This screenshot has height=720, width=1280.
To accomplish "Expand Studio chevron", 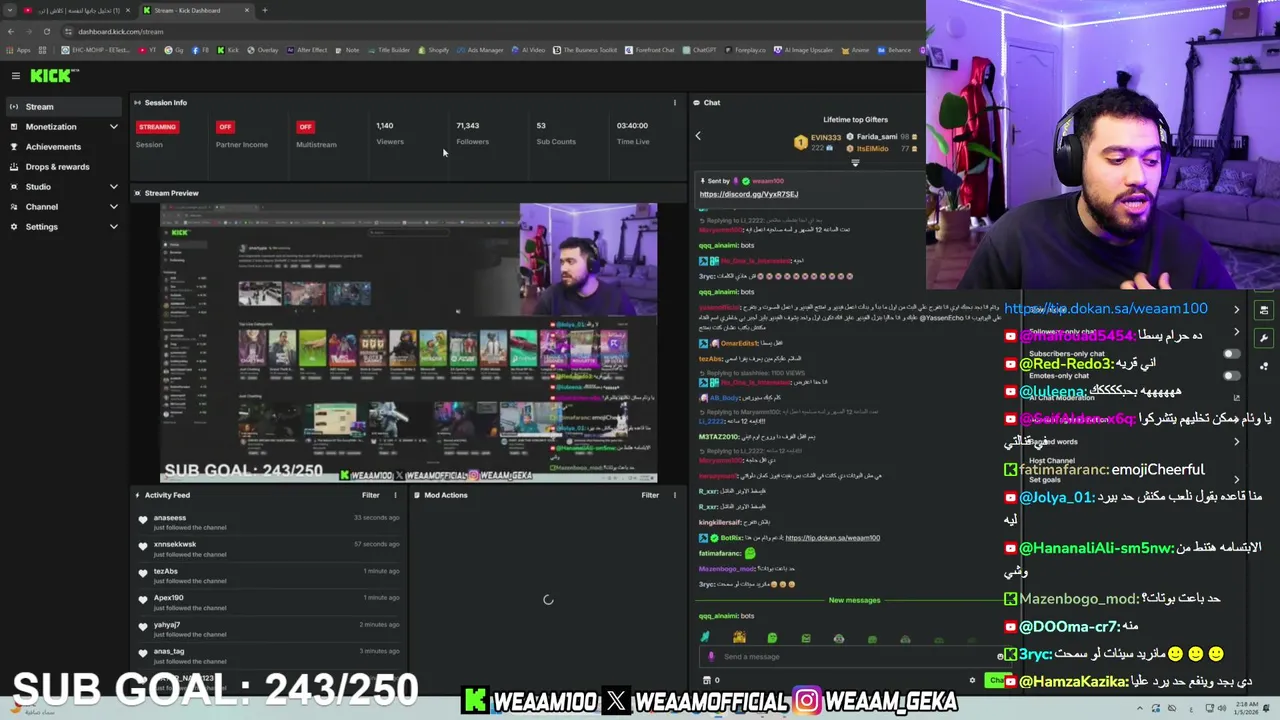I will pyautogui.click(x=113, y=187).
